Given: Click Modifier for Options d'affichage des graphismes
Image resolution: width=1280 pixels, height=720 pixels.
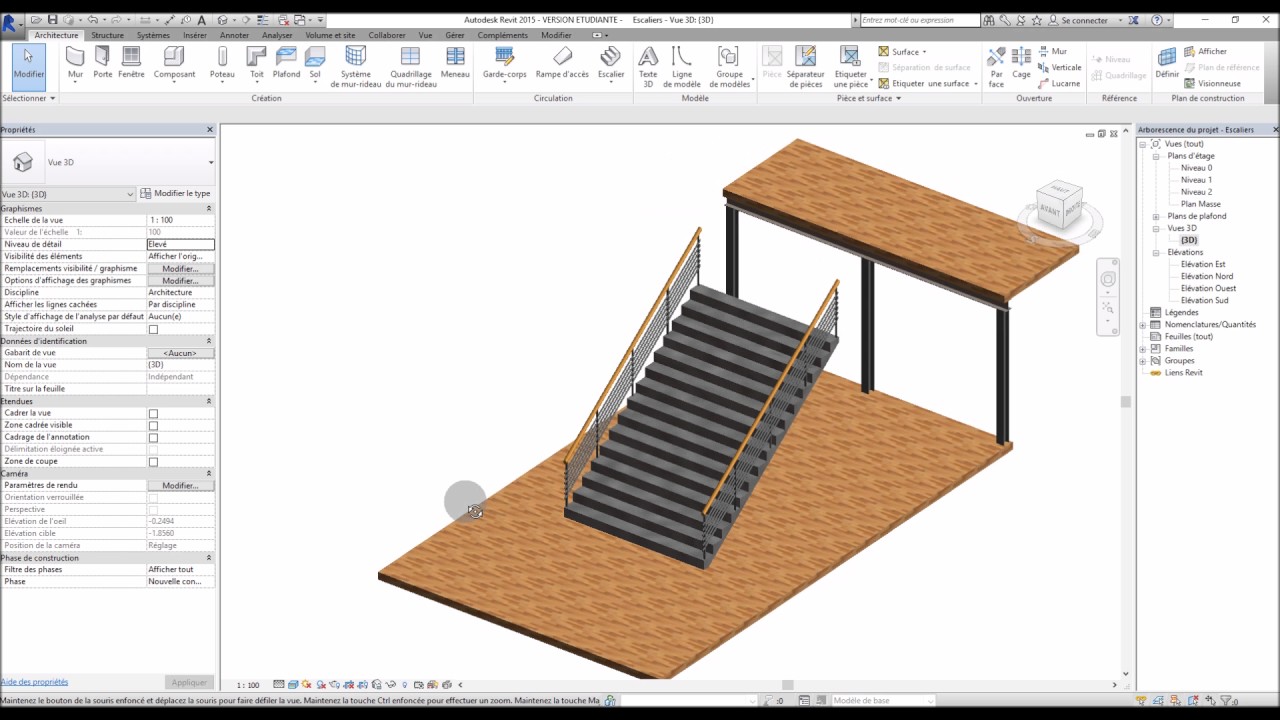Looking at the screenshot, I should click(181, 280).
